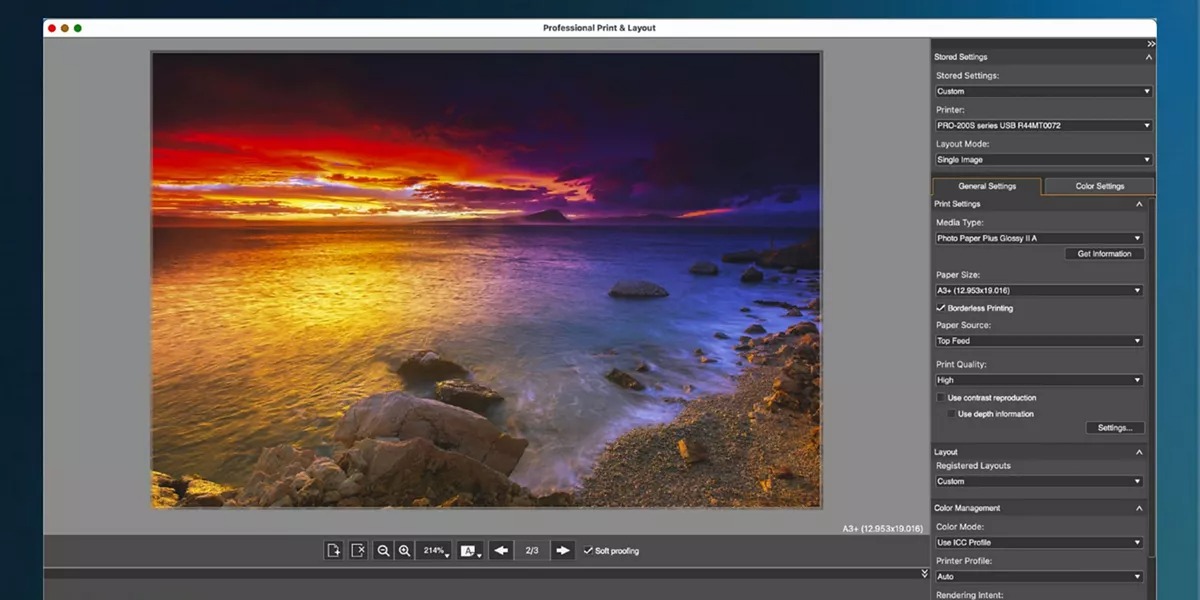Viewport: 1200px width, 600px height.
Task: Click the Professional Print & Layout window title
Action: pyautogui.click(x=599, y=28)
